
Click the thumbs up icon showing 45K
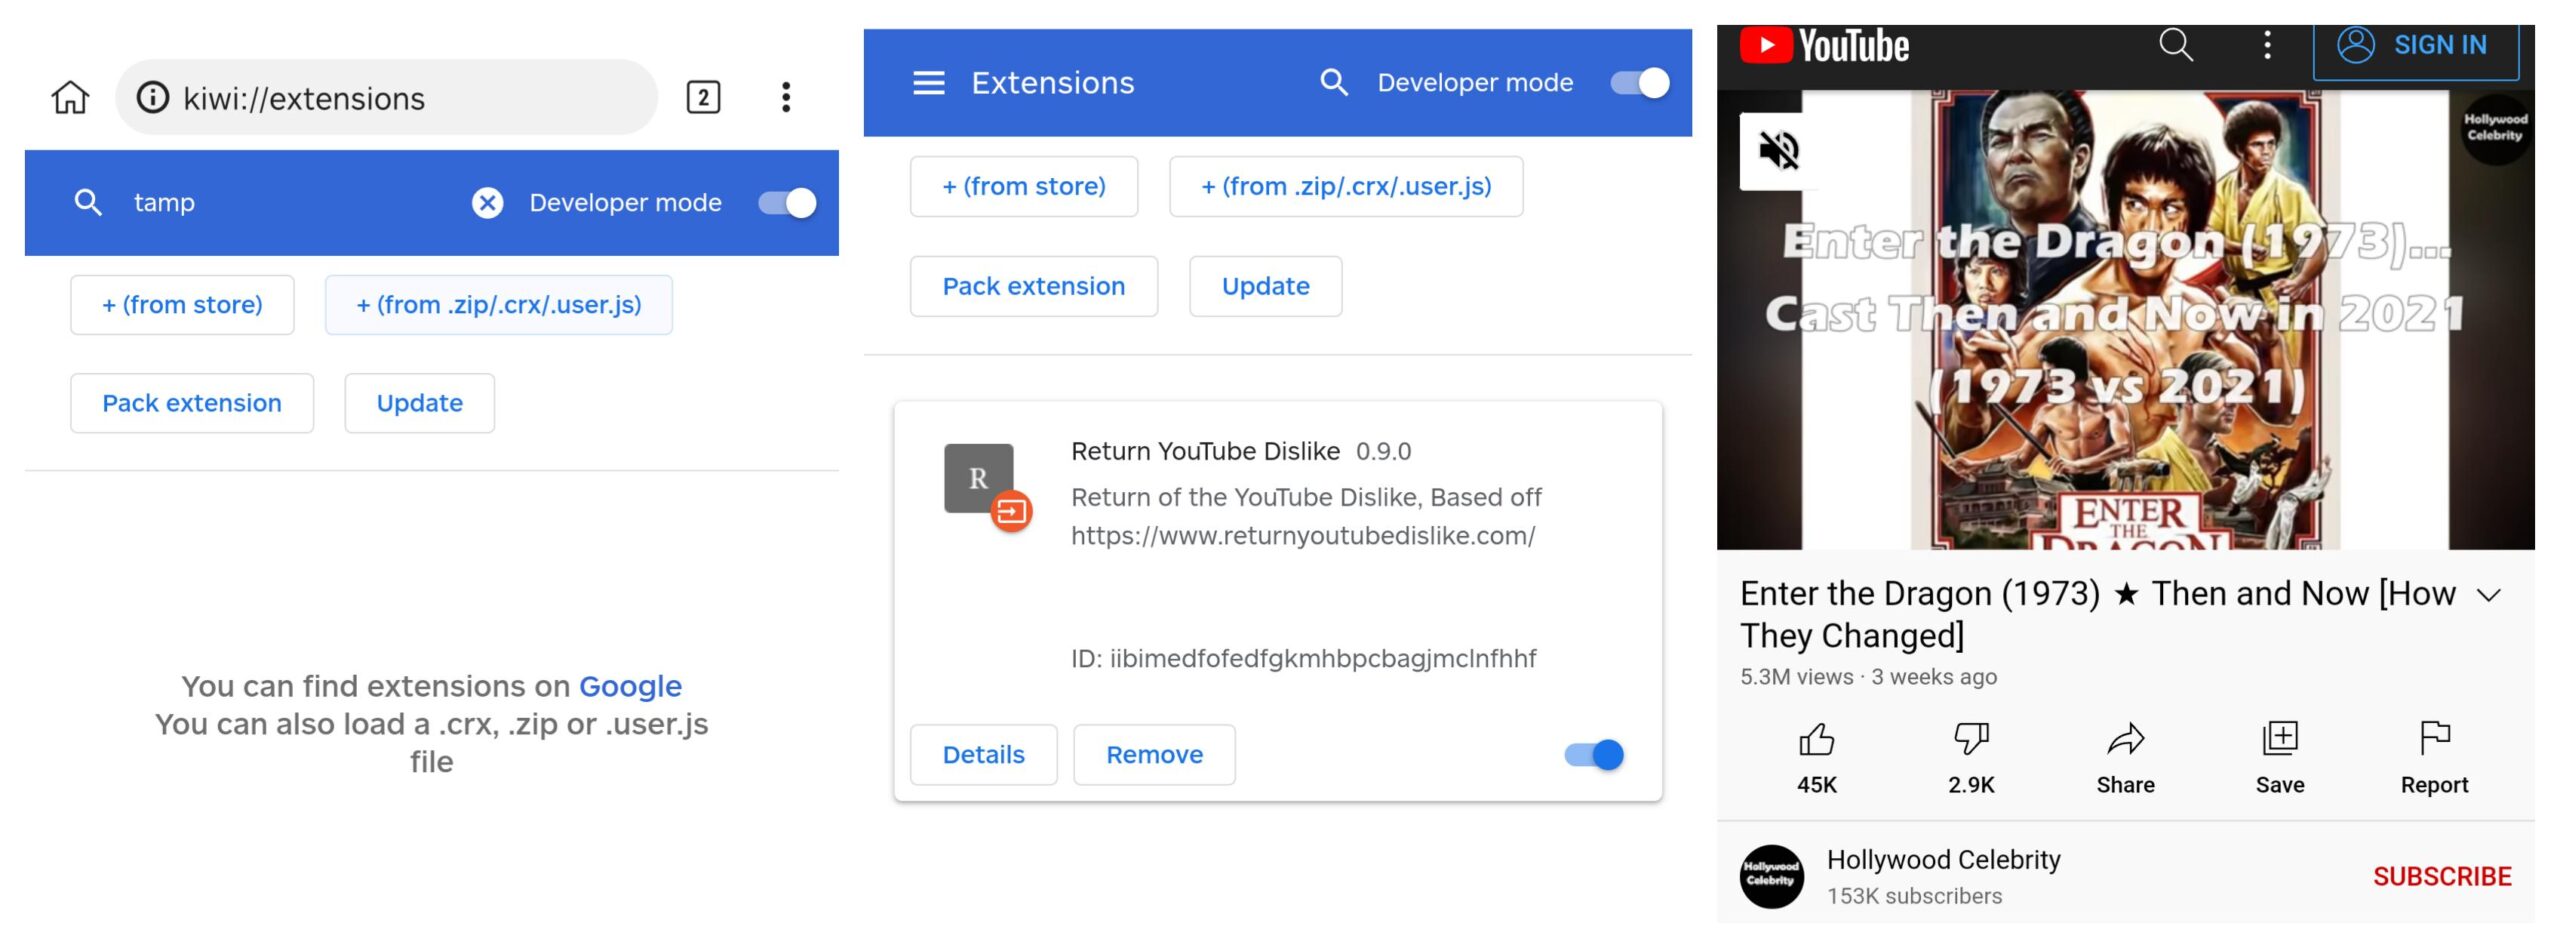point(1816,740)
